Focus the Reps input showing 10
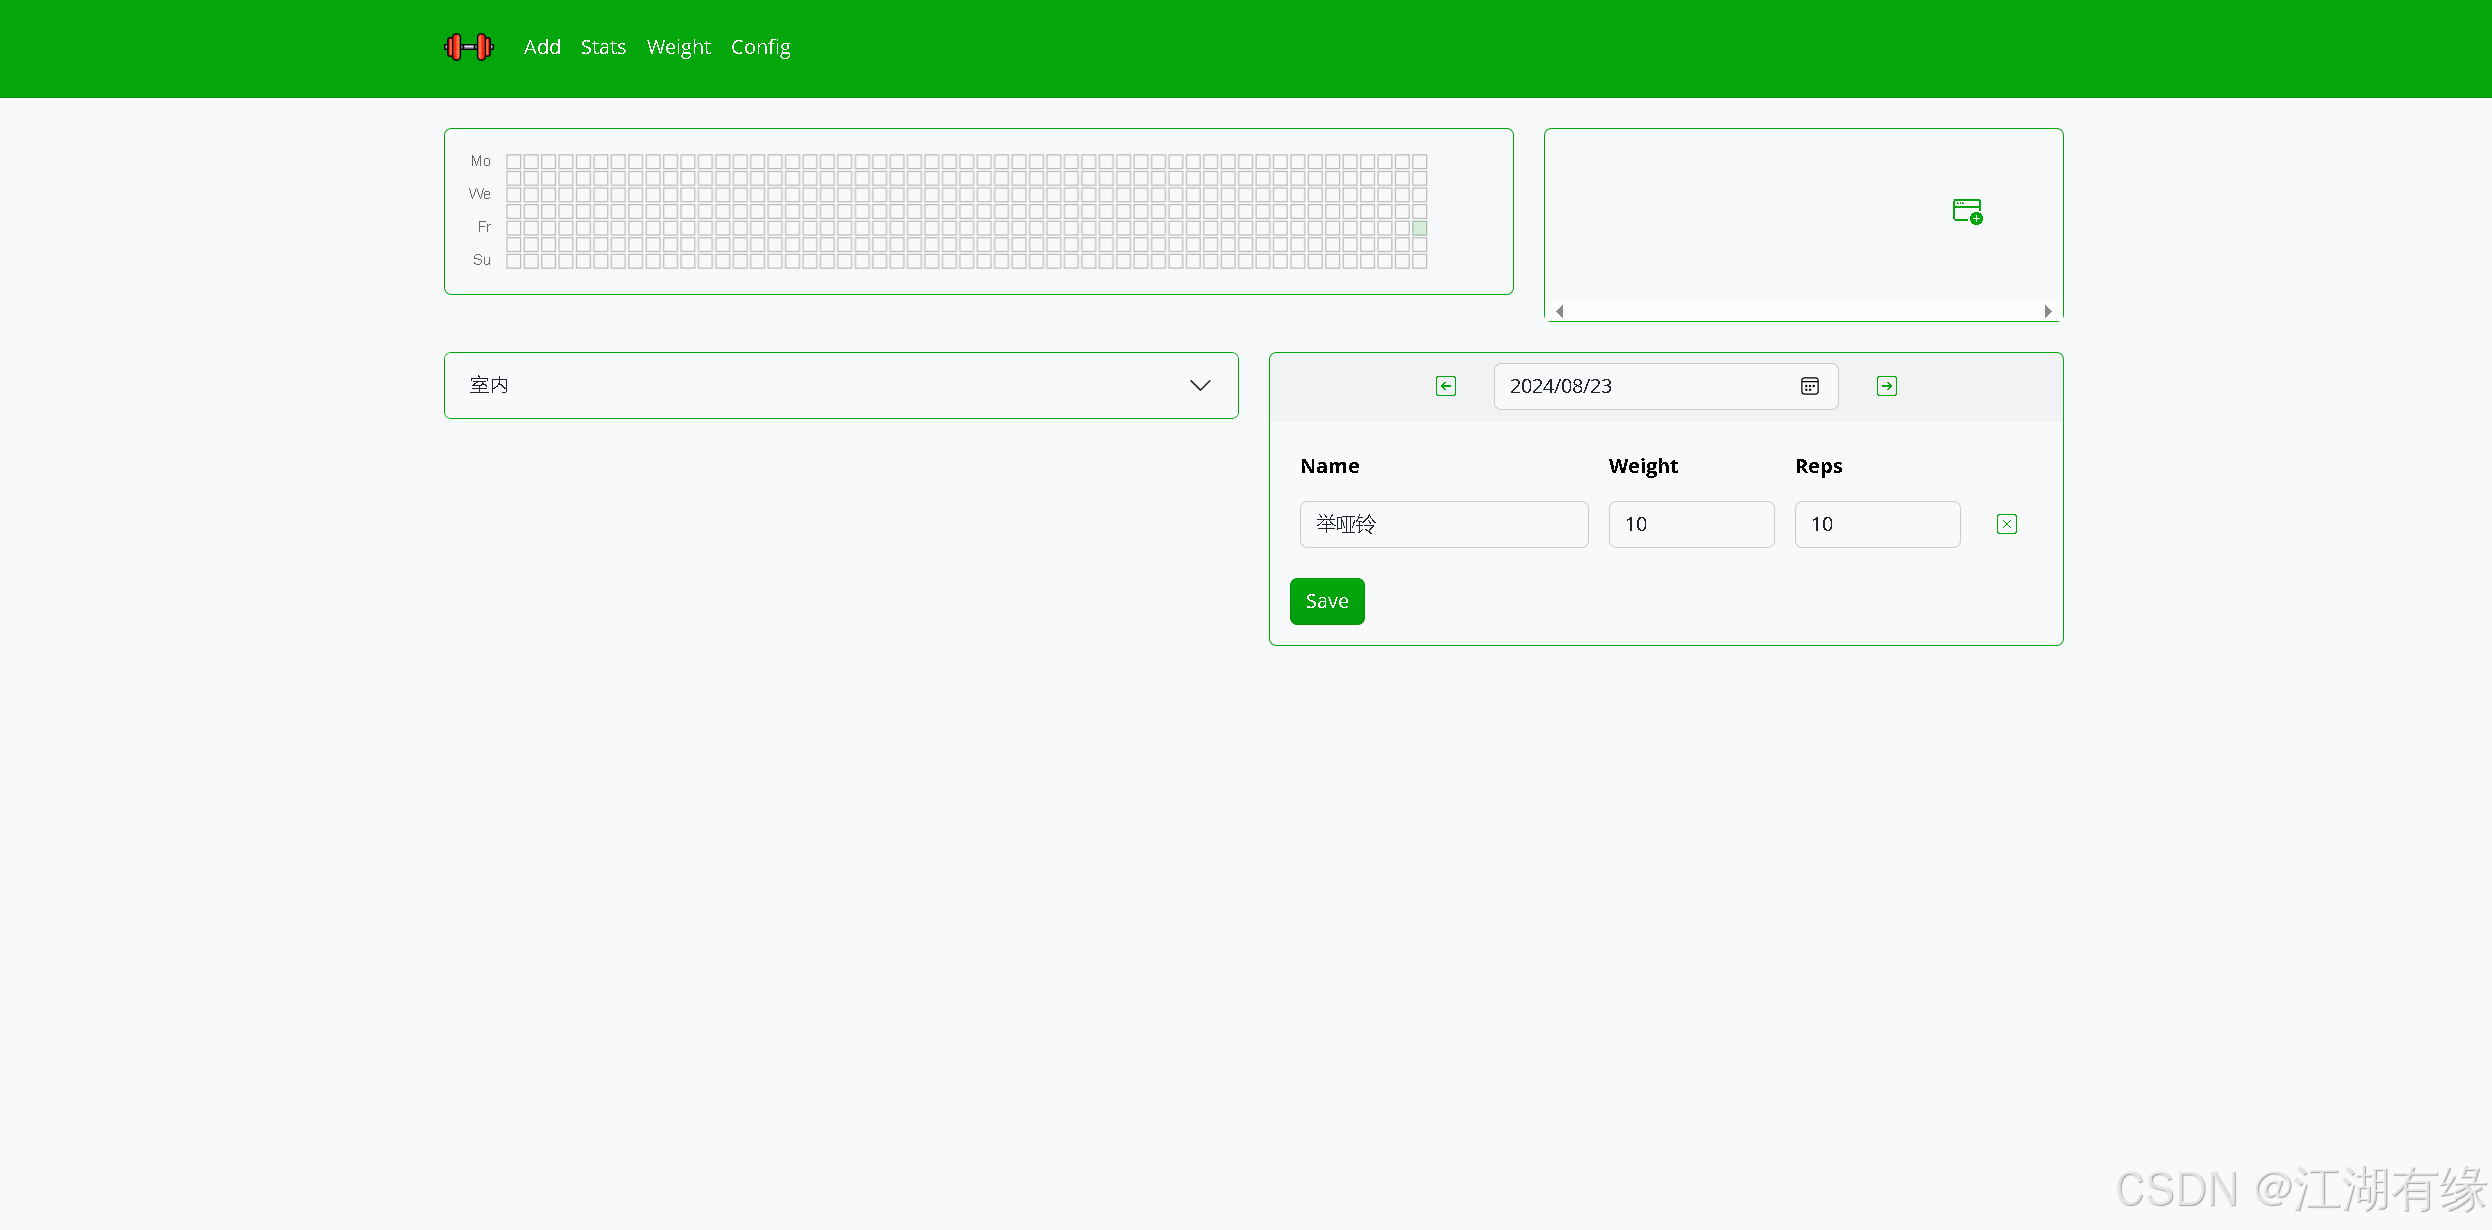Image resolution: width=2492 pixels, height=1230 pixels. (1877, 524)
